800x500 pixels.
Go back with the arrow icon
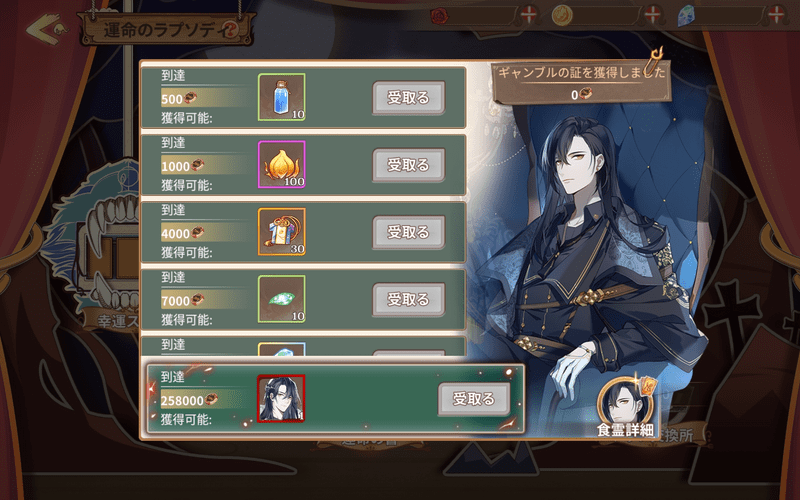[47, 29]
